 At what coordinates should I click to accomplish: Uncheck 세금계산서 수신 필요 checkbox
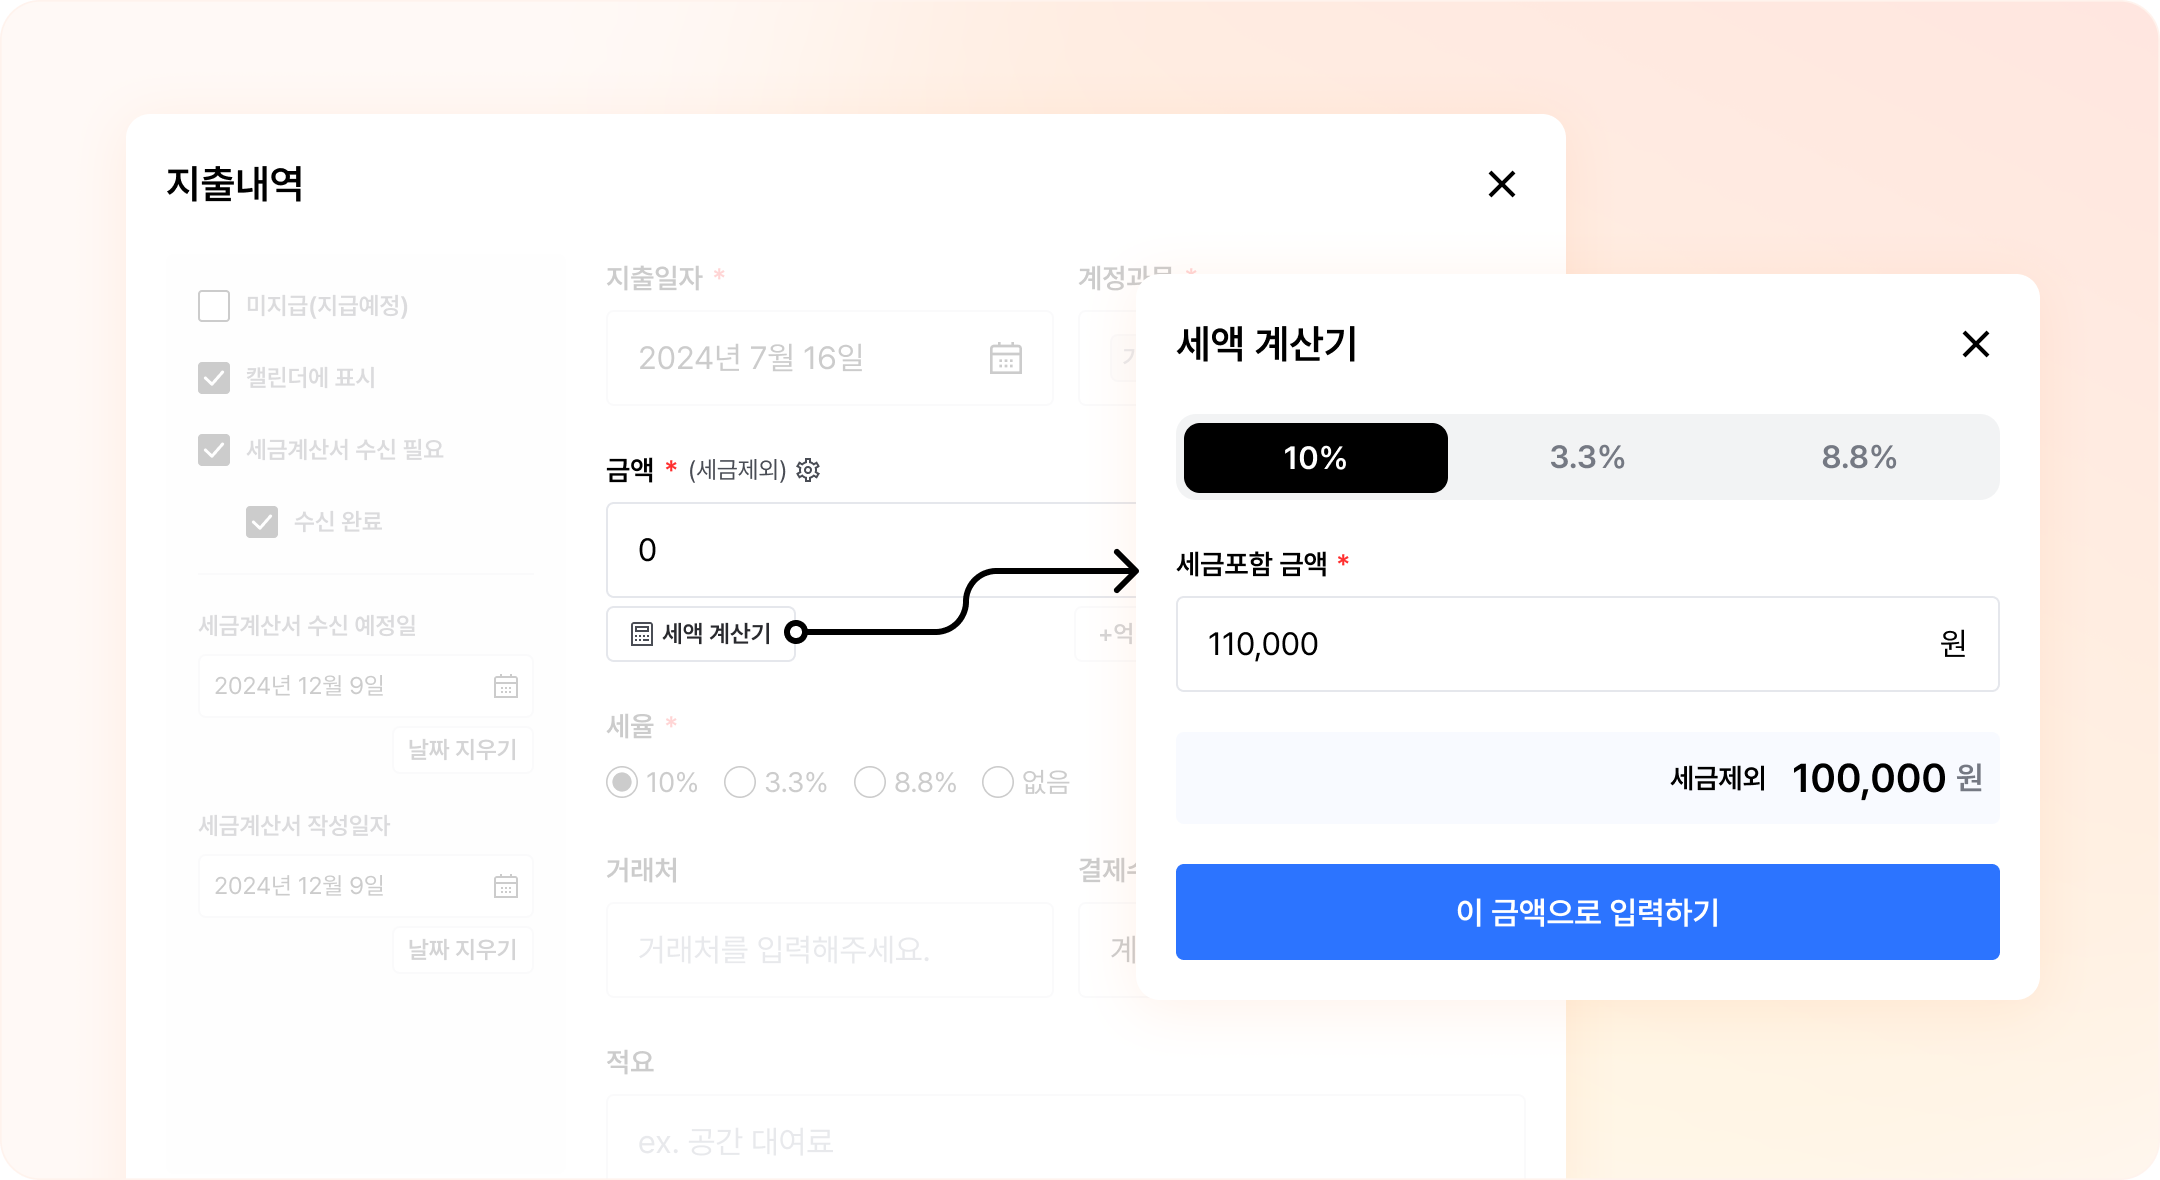tap(214, 450)
